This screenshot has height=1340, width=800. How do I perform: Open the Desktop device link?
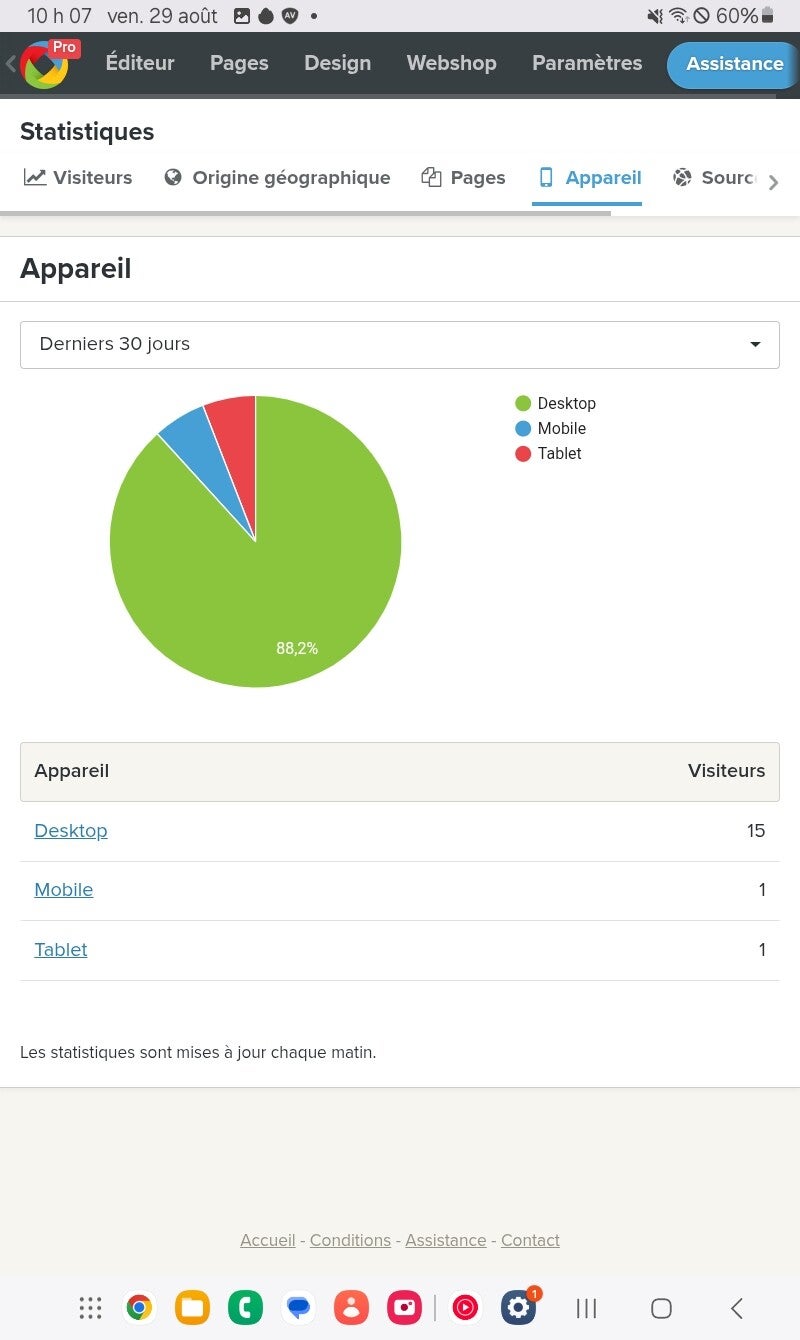(x=71, y=831)
